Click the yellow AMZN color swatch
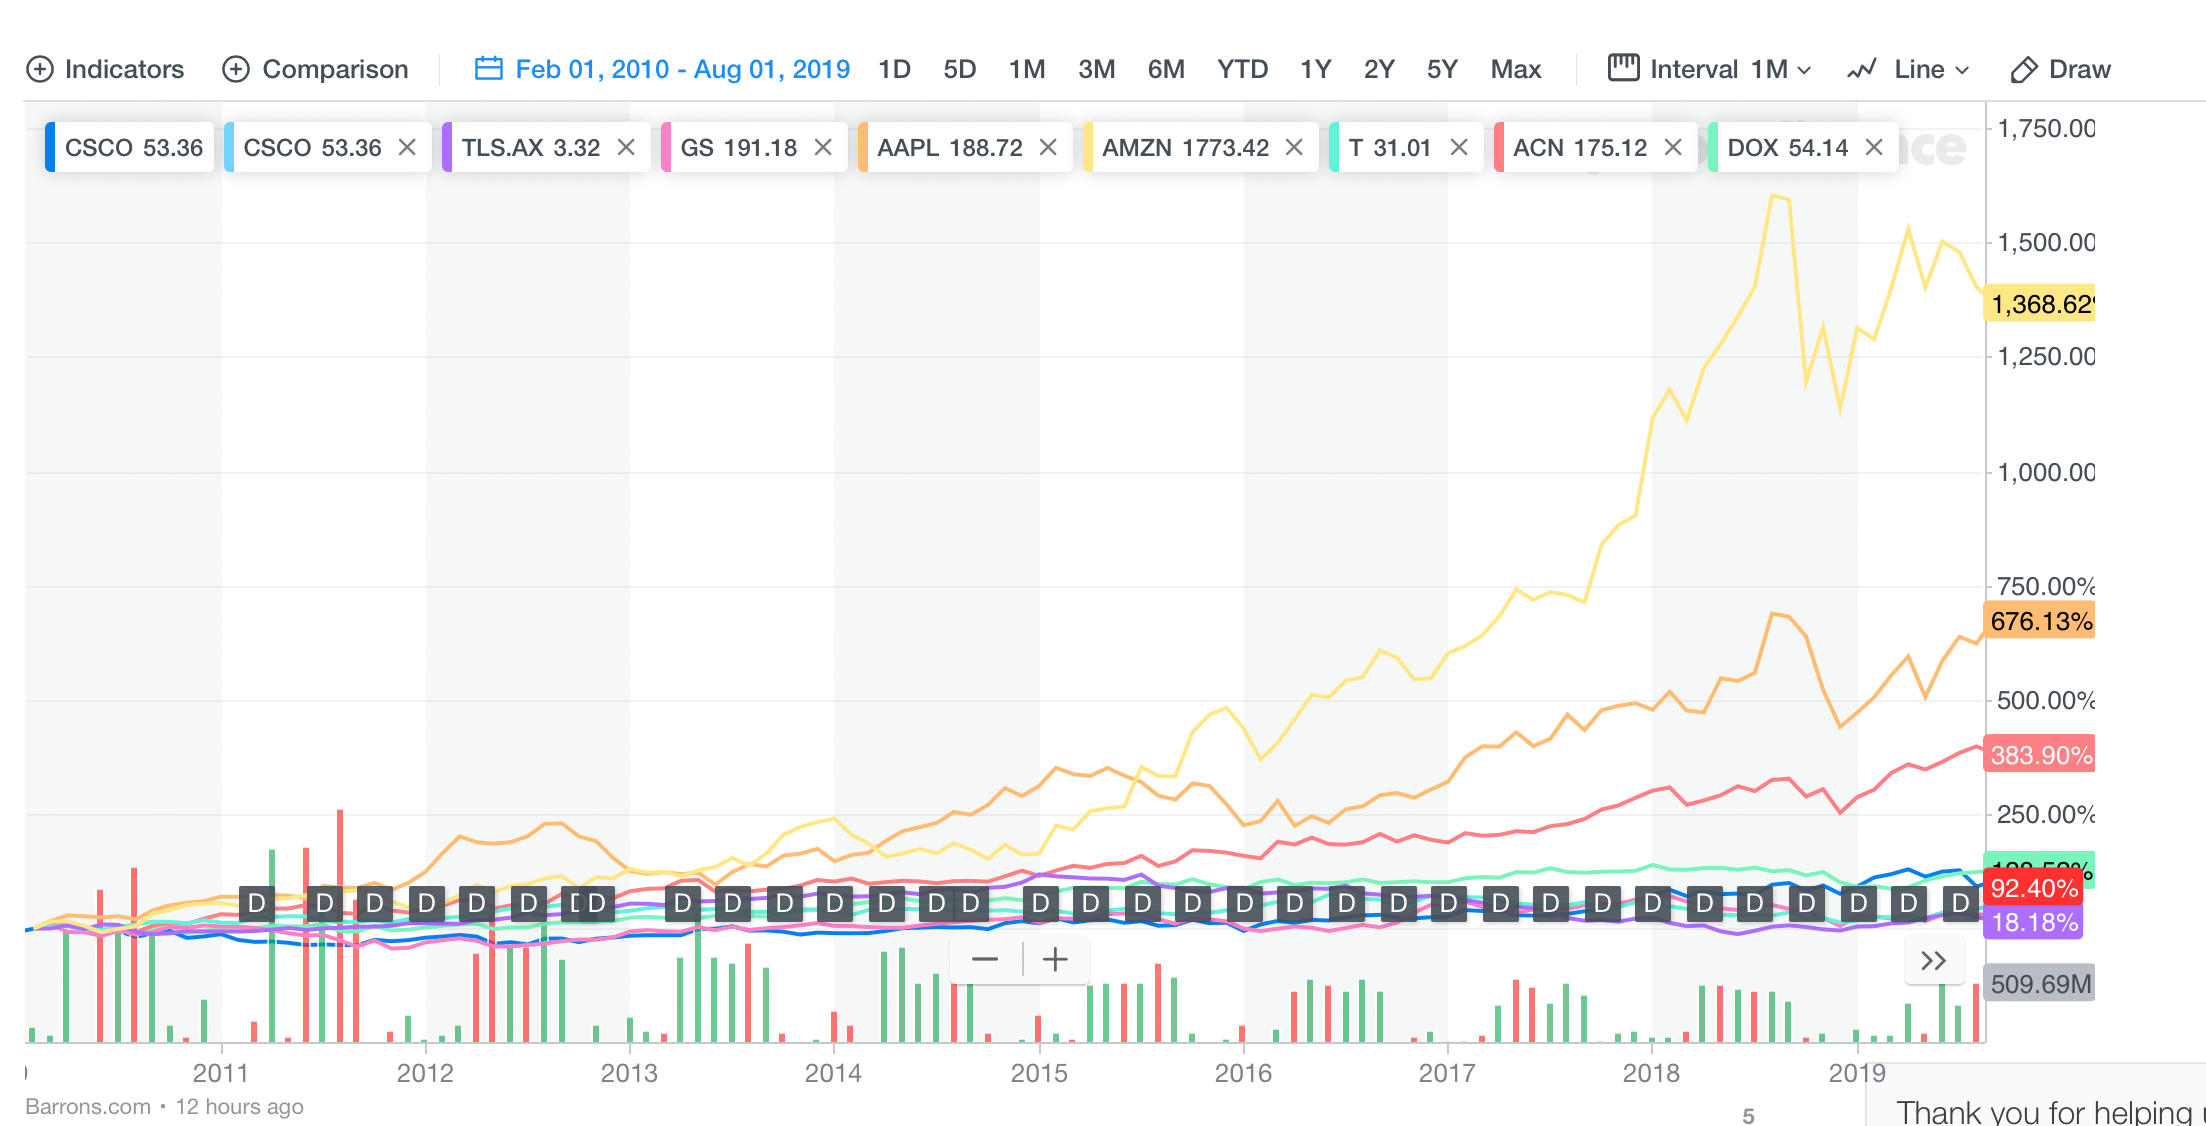This screenshot has width=2206, height=1126. tap(1088, 147)
